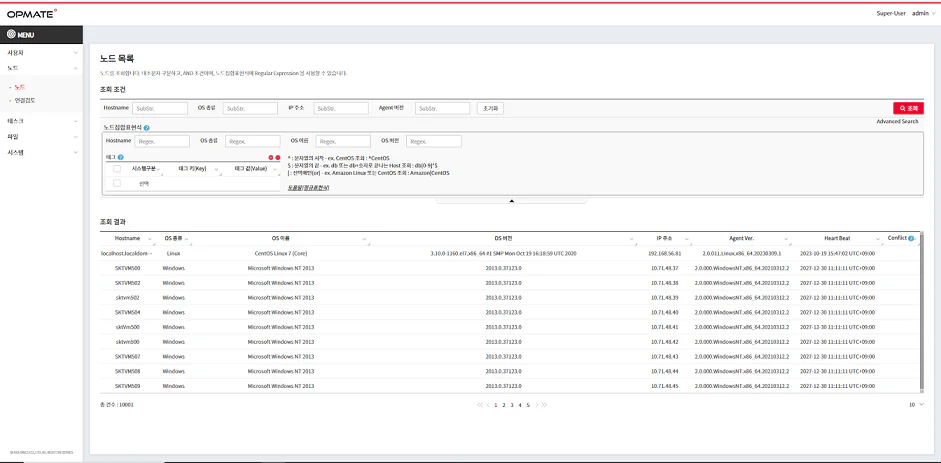Focus IP 주소 SubStr. input field
Viewport: 941px width, 463px height.
click(x=341, y=109)
